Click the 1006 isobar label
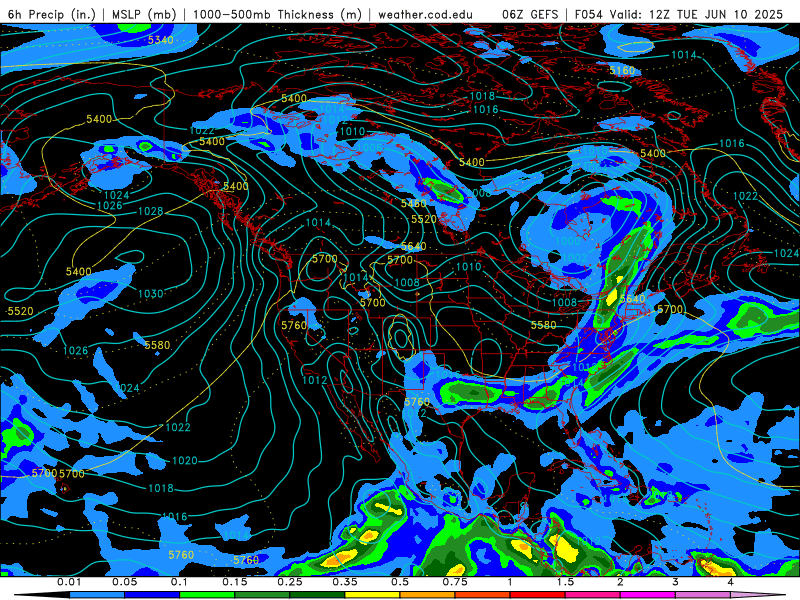The image size is (800, 600). [x=369, y=148]
